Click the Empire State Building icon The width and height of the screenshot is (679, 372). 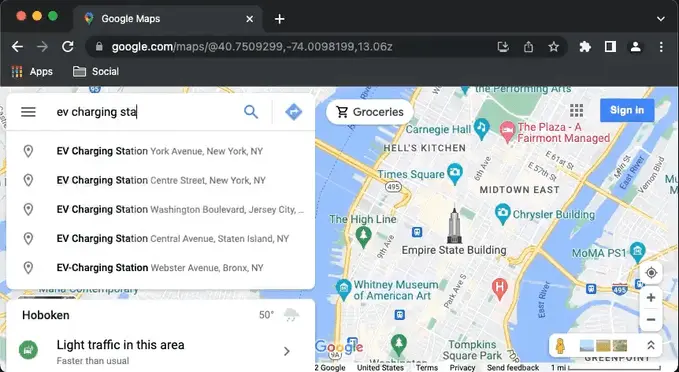[454, 225]
